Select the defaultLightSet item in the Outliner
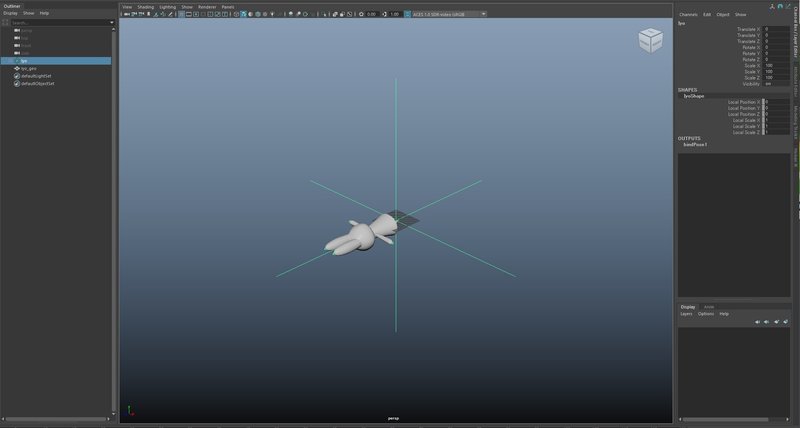The height and width of the screenshot is (428, 800). [36, 76]
